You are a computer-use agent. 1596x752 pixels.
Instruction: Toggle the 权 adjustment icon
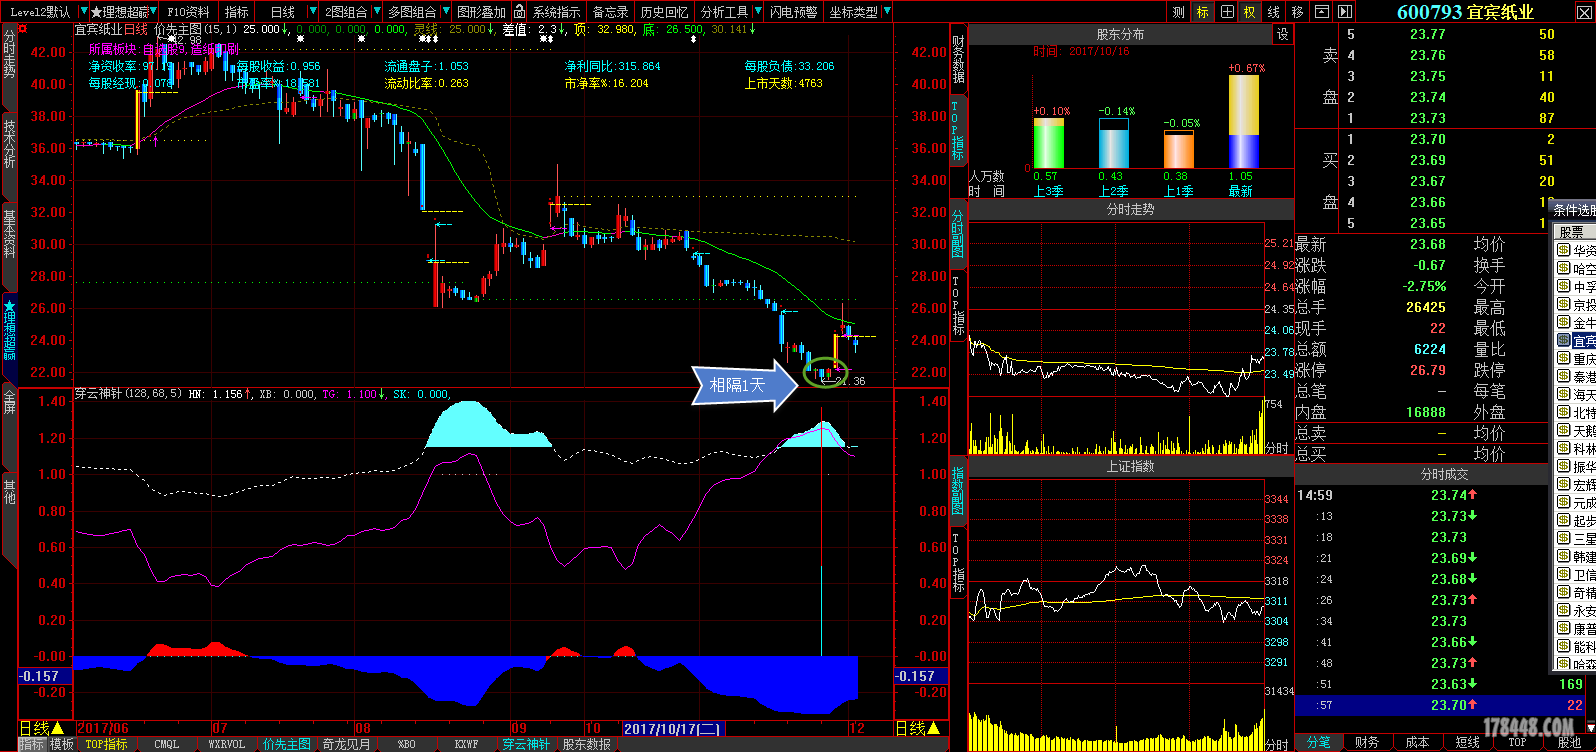[x=1250, y=12]
